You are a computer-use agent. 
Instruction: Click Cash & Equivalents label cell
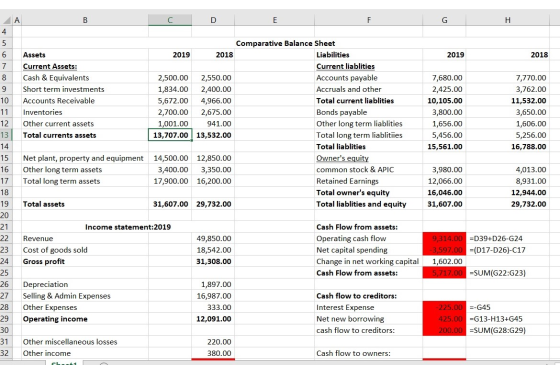point(85,78)
